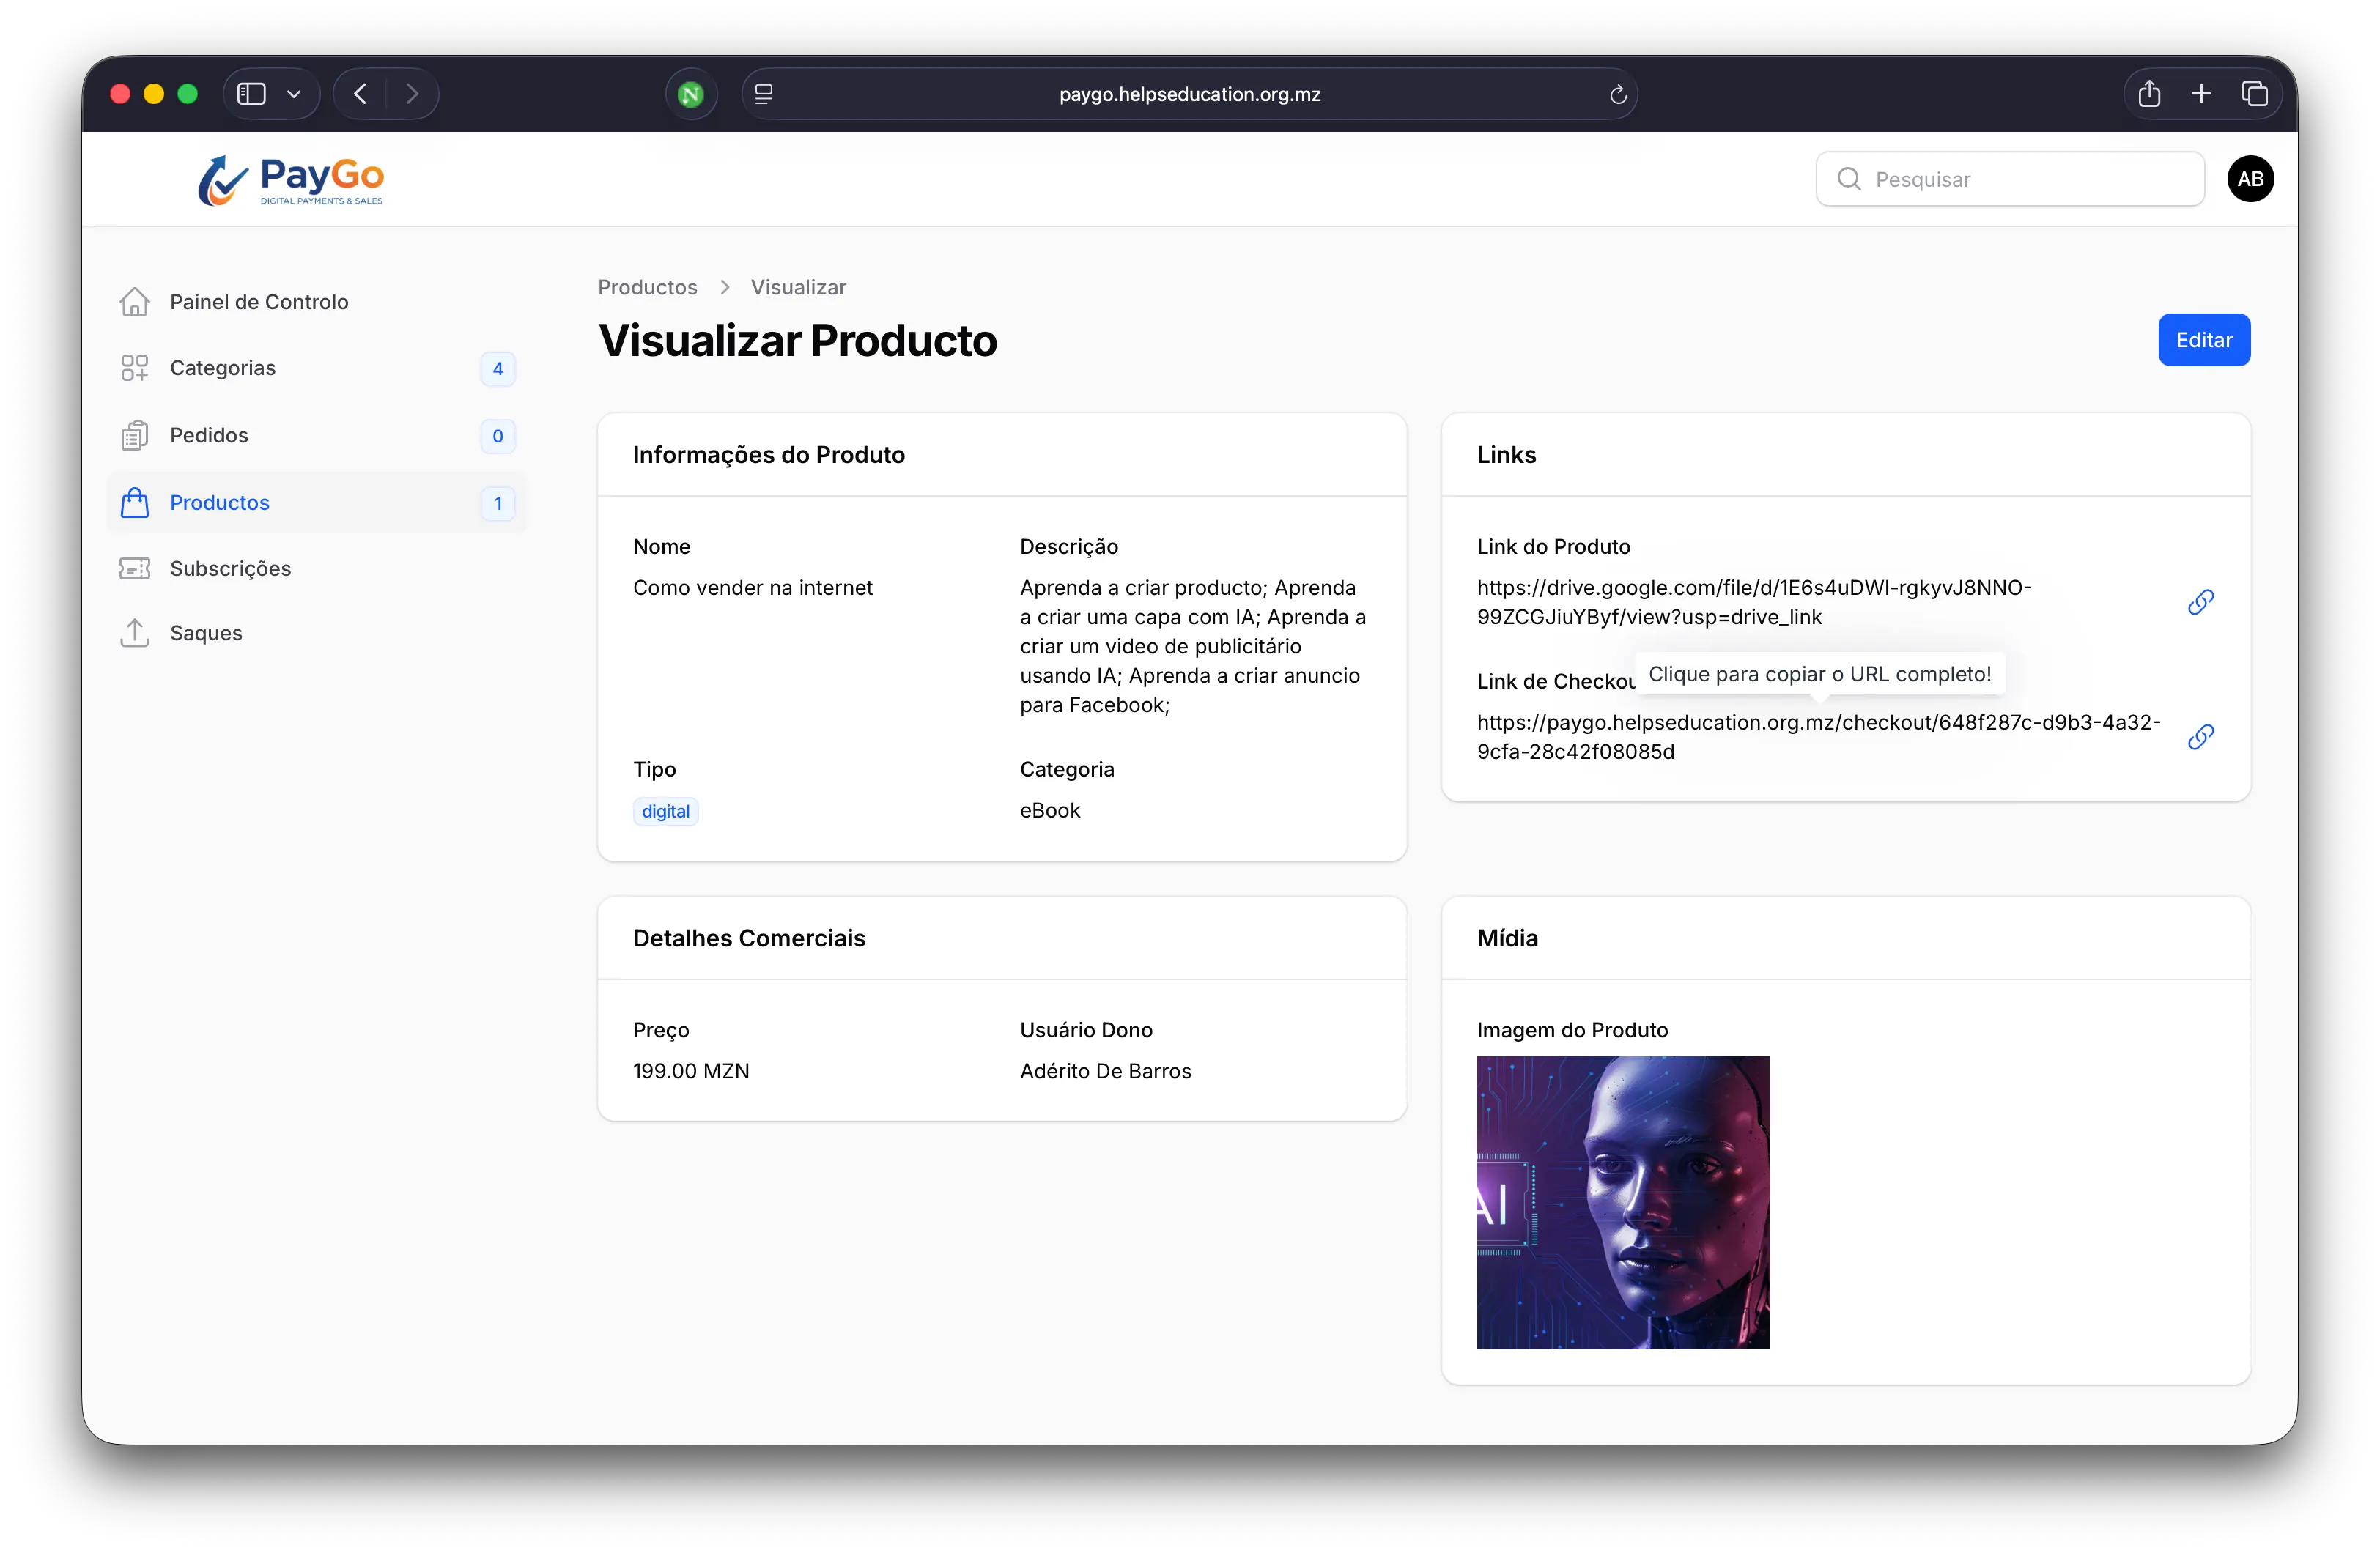2380x1553 pixels.
Task: Go to Categorias section
Action: pos(223,368)
